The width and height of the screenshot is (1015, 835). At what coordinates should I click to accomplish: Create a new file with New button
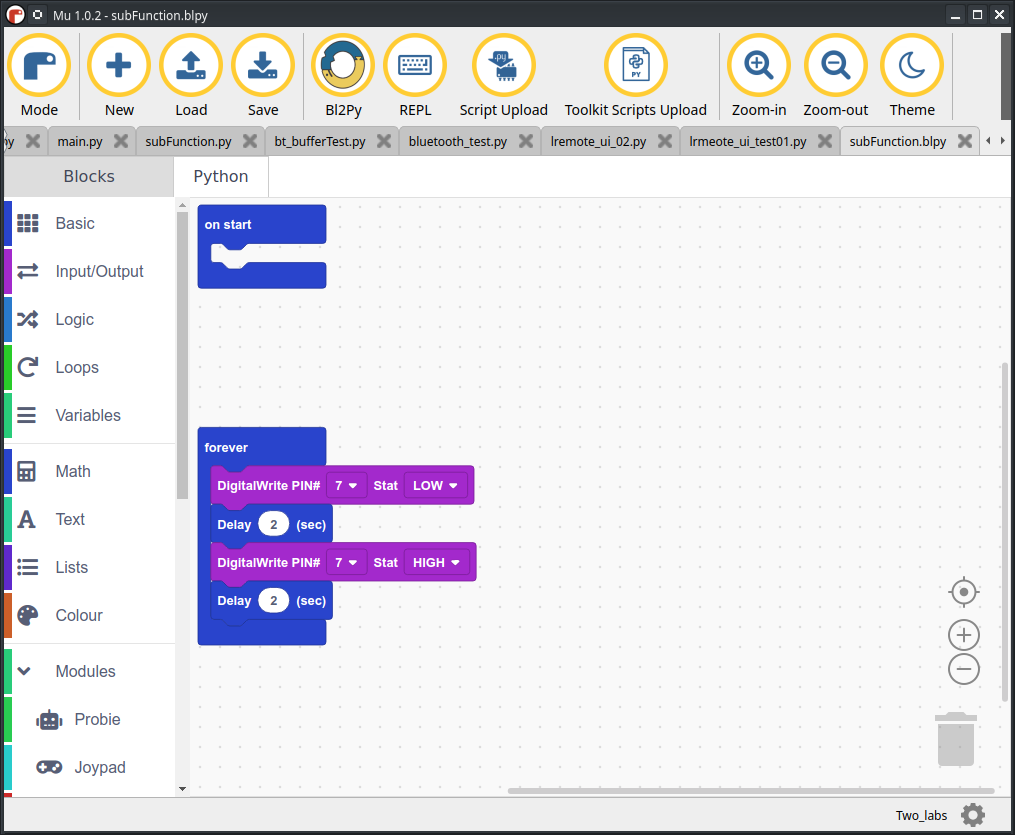click(x=119, y=65)
